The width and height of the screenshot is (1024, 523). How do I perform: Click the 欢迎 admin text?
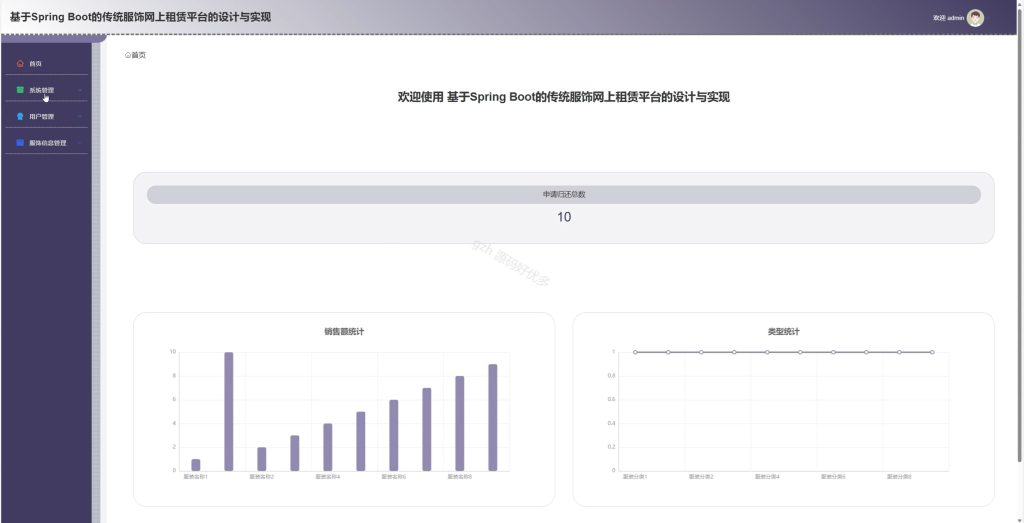click(948, 18)
